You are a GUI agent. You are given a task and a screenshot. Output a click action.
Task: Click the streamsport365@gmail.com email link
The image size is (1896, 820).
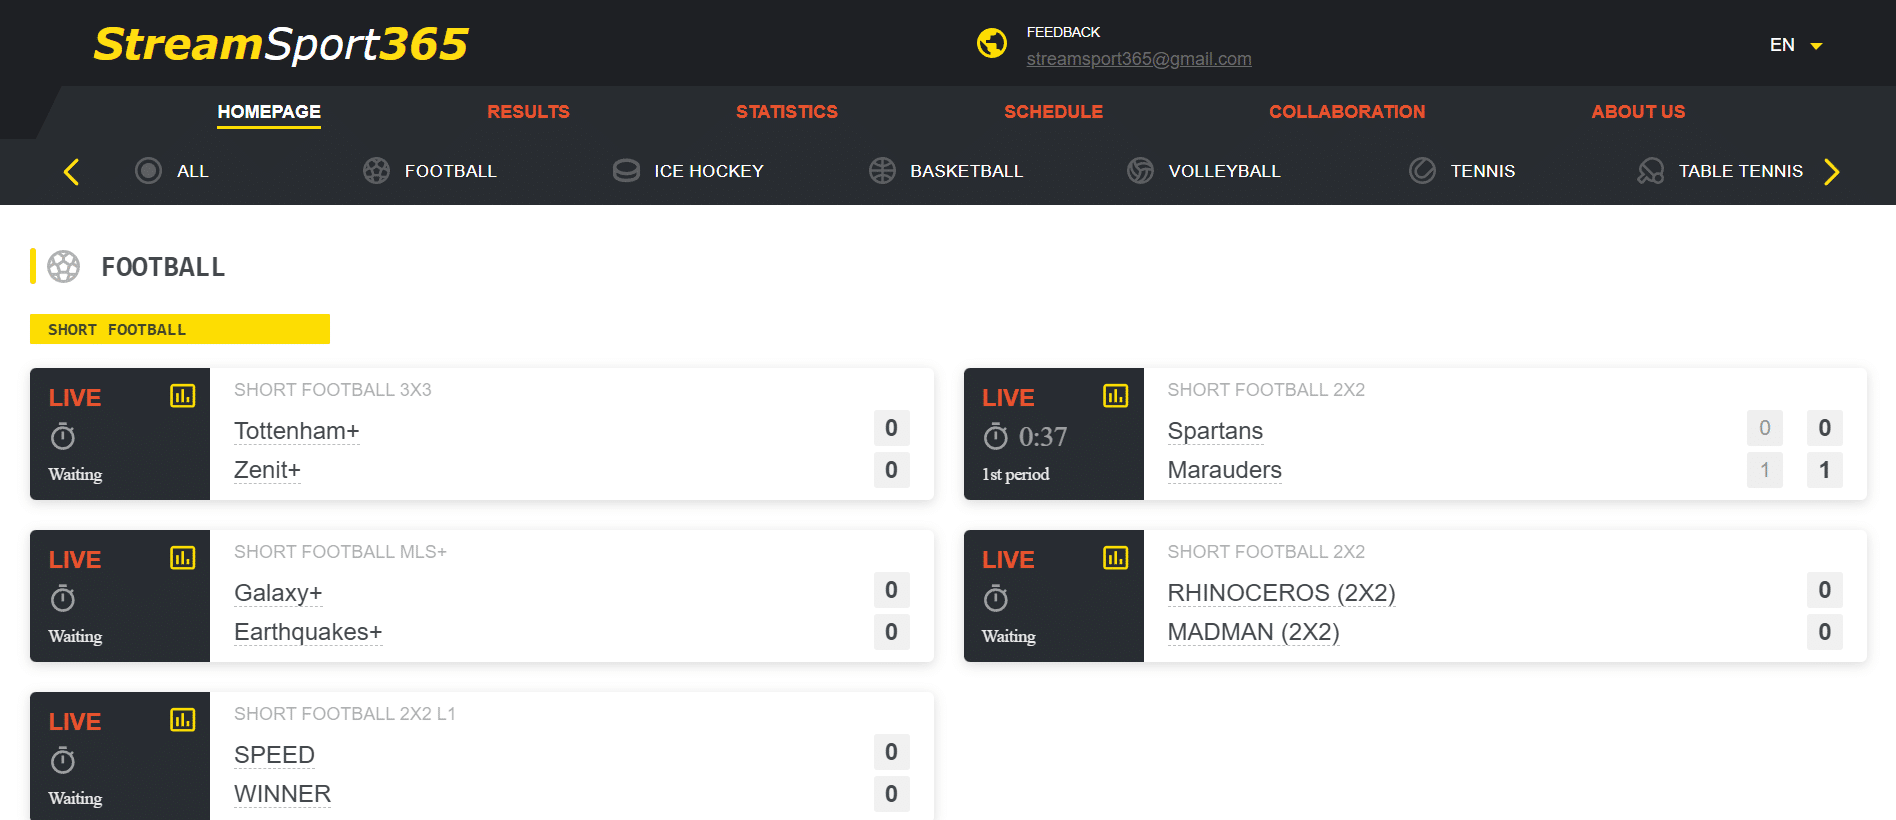1138,59
